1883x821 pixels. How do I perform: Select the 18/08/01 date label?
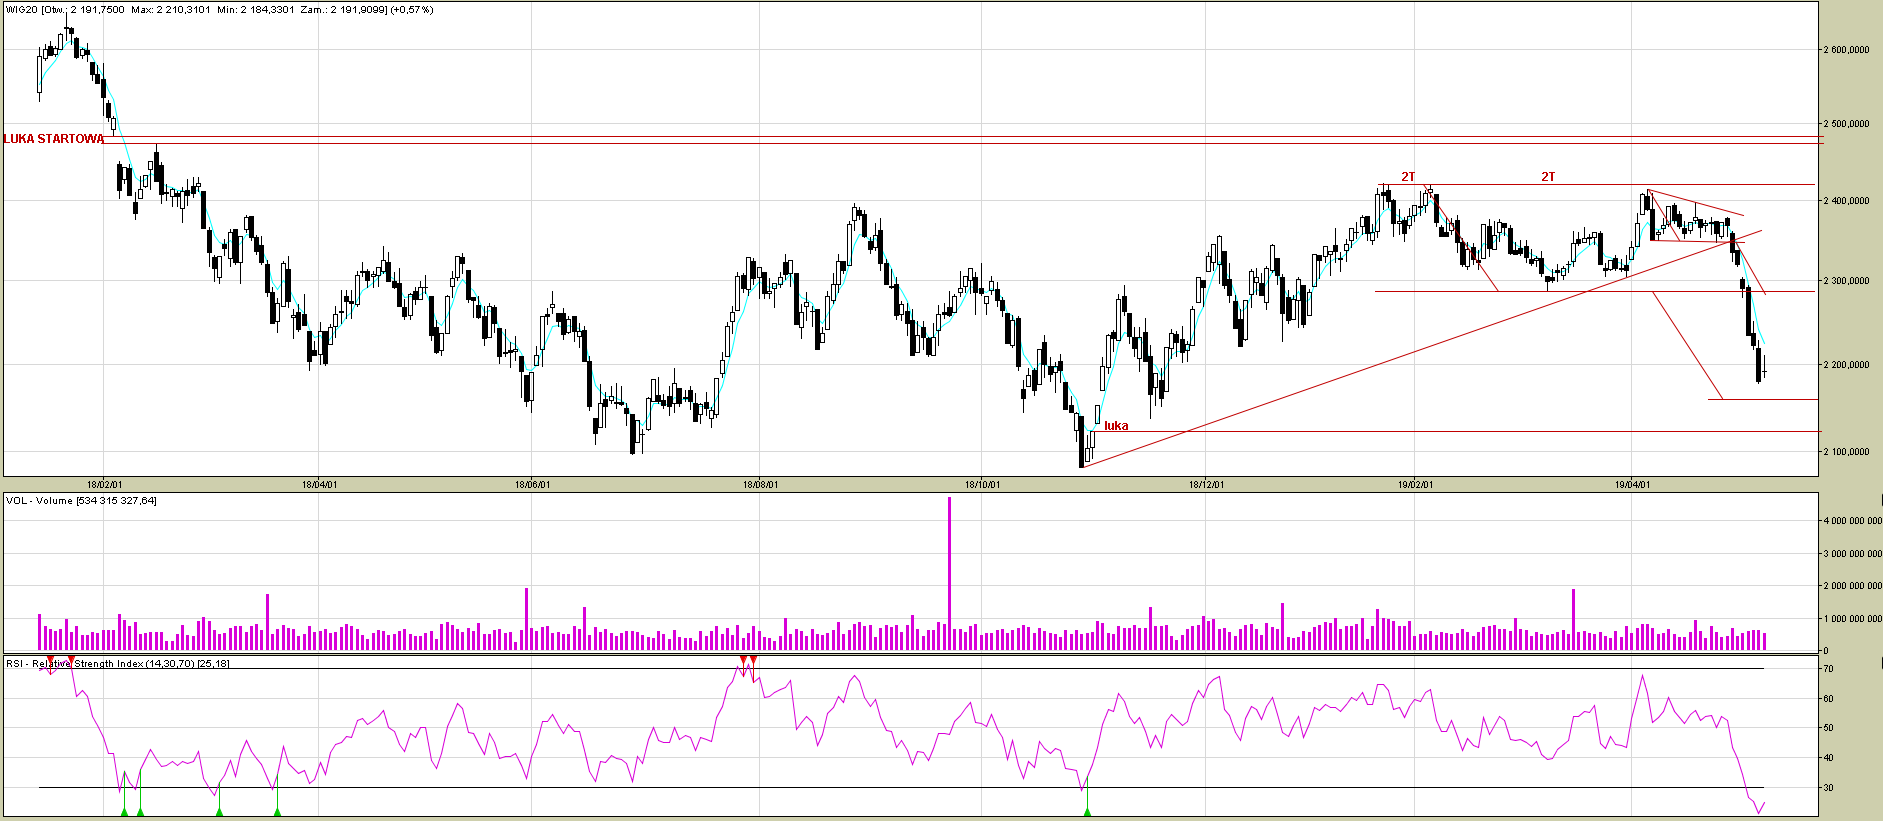(761, 485)
